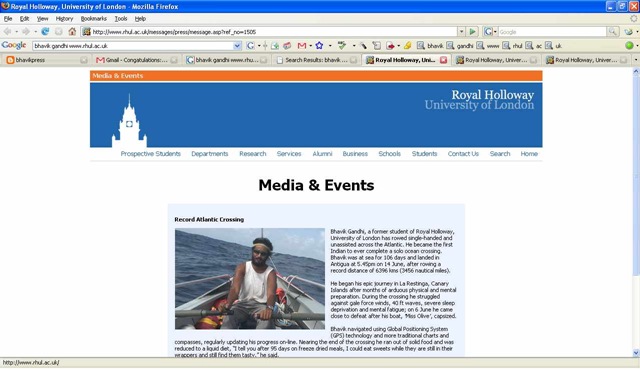Click the spell check icon in Google toolbar
The image size is (640, 370).
coord(342,46)
